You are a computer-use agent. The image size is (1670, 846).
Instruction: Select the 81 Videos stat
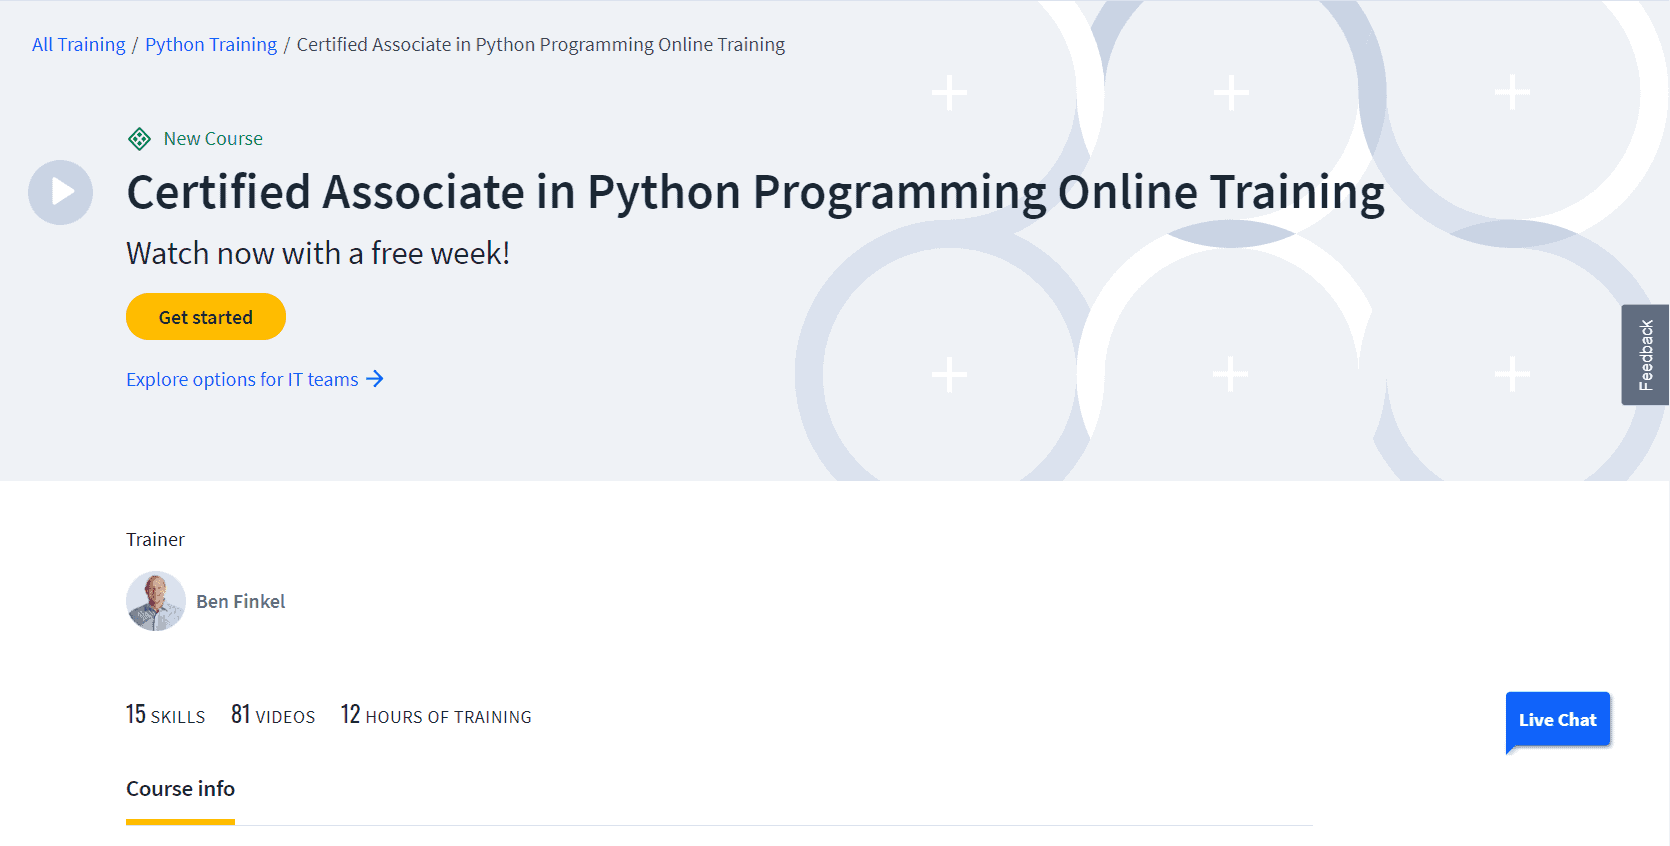[273, 716]
